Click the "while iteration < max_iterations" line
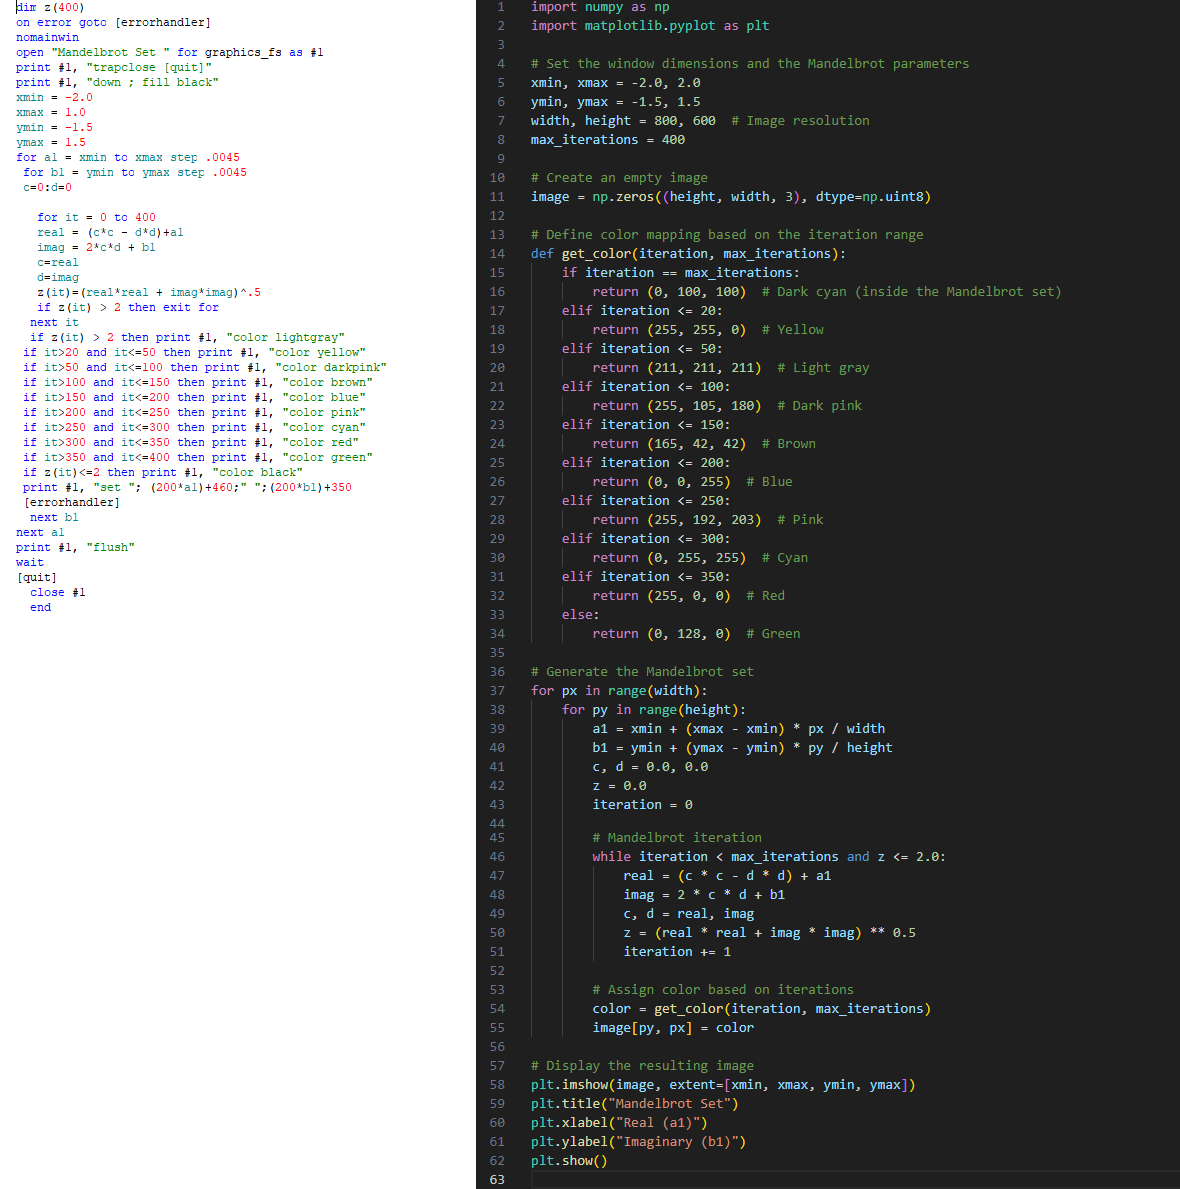 (x=768, y=857)
